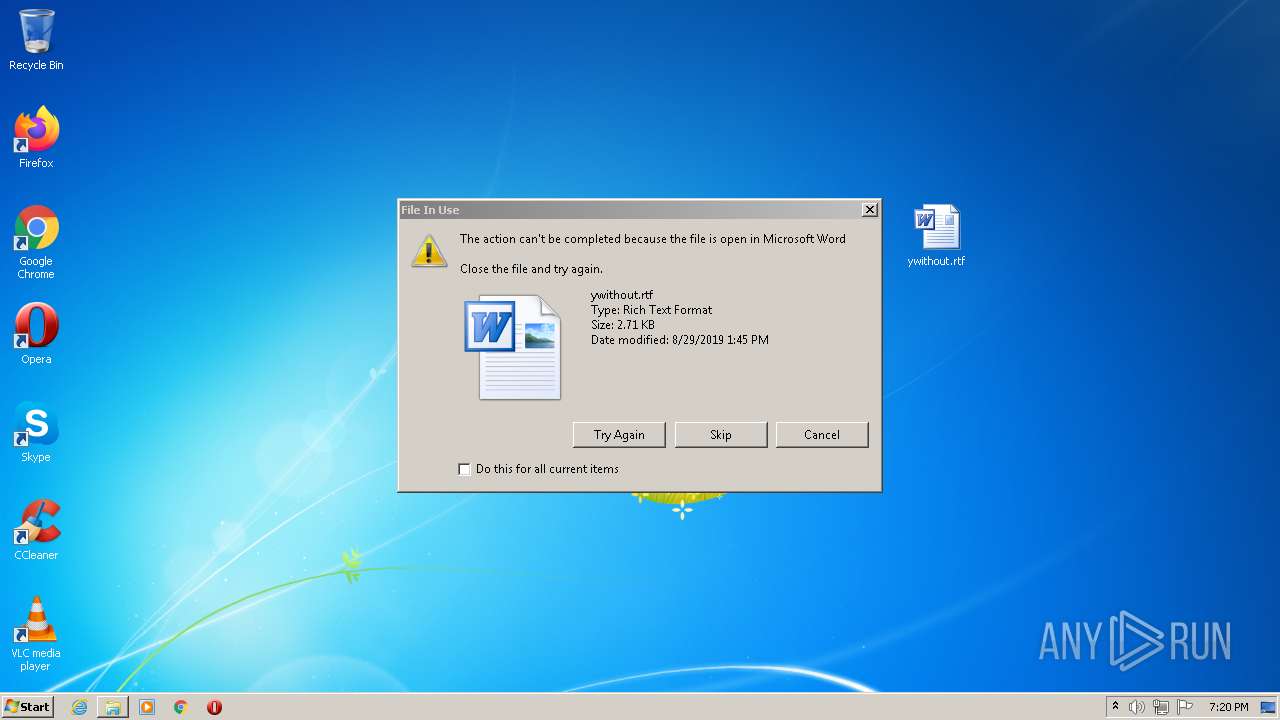Click the Size: 2.71 KB line
Screen dimensions: 1280x720
click(622, 325)
